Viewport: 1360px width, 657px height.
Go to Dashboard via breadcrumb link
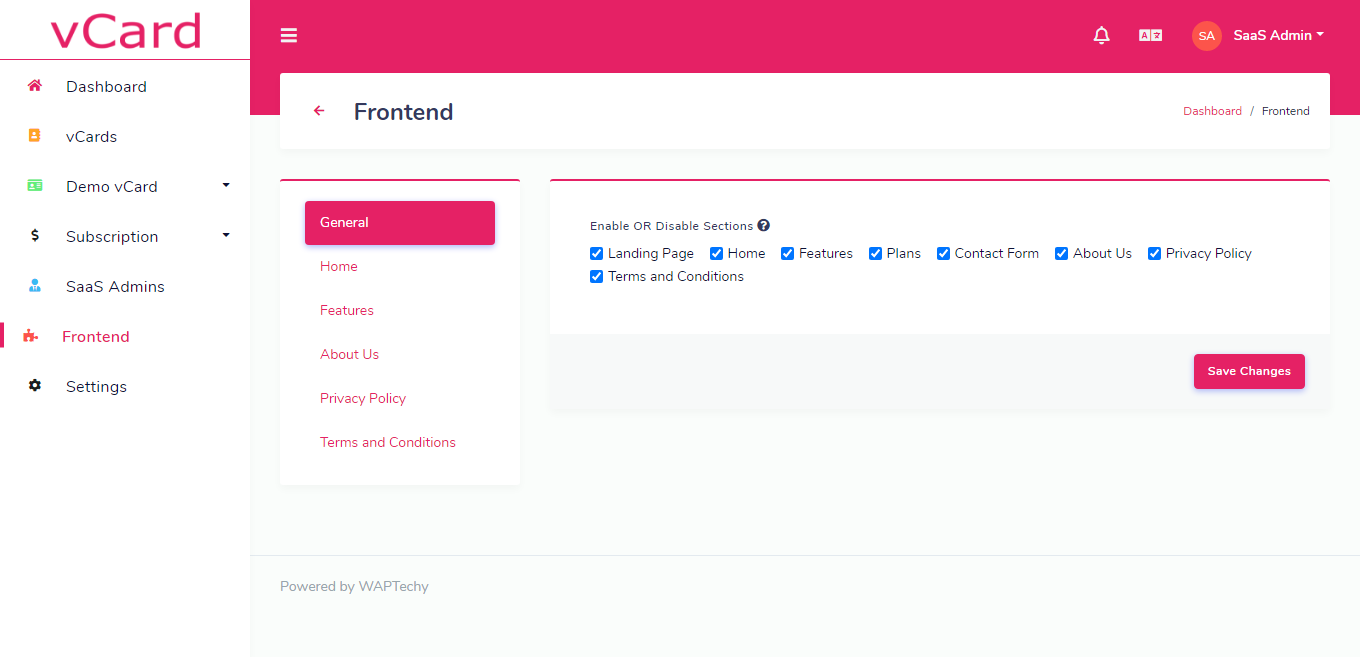pyautogui.click(x=1212, y=111)
